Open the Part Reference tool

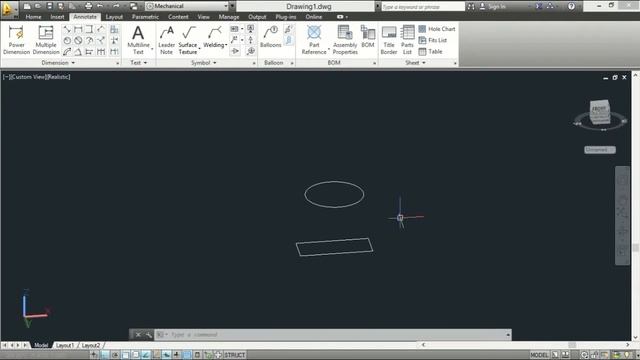click(314, 40)
